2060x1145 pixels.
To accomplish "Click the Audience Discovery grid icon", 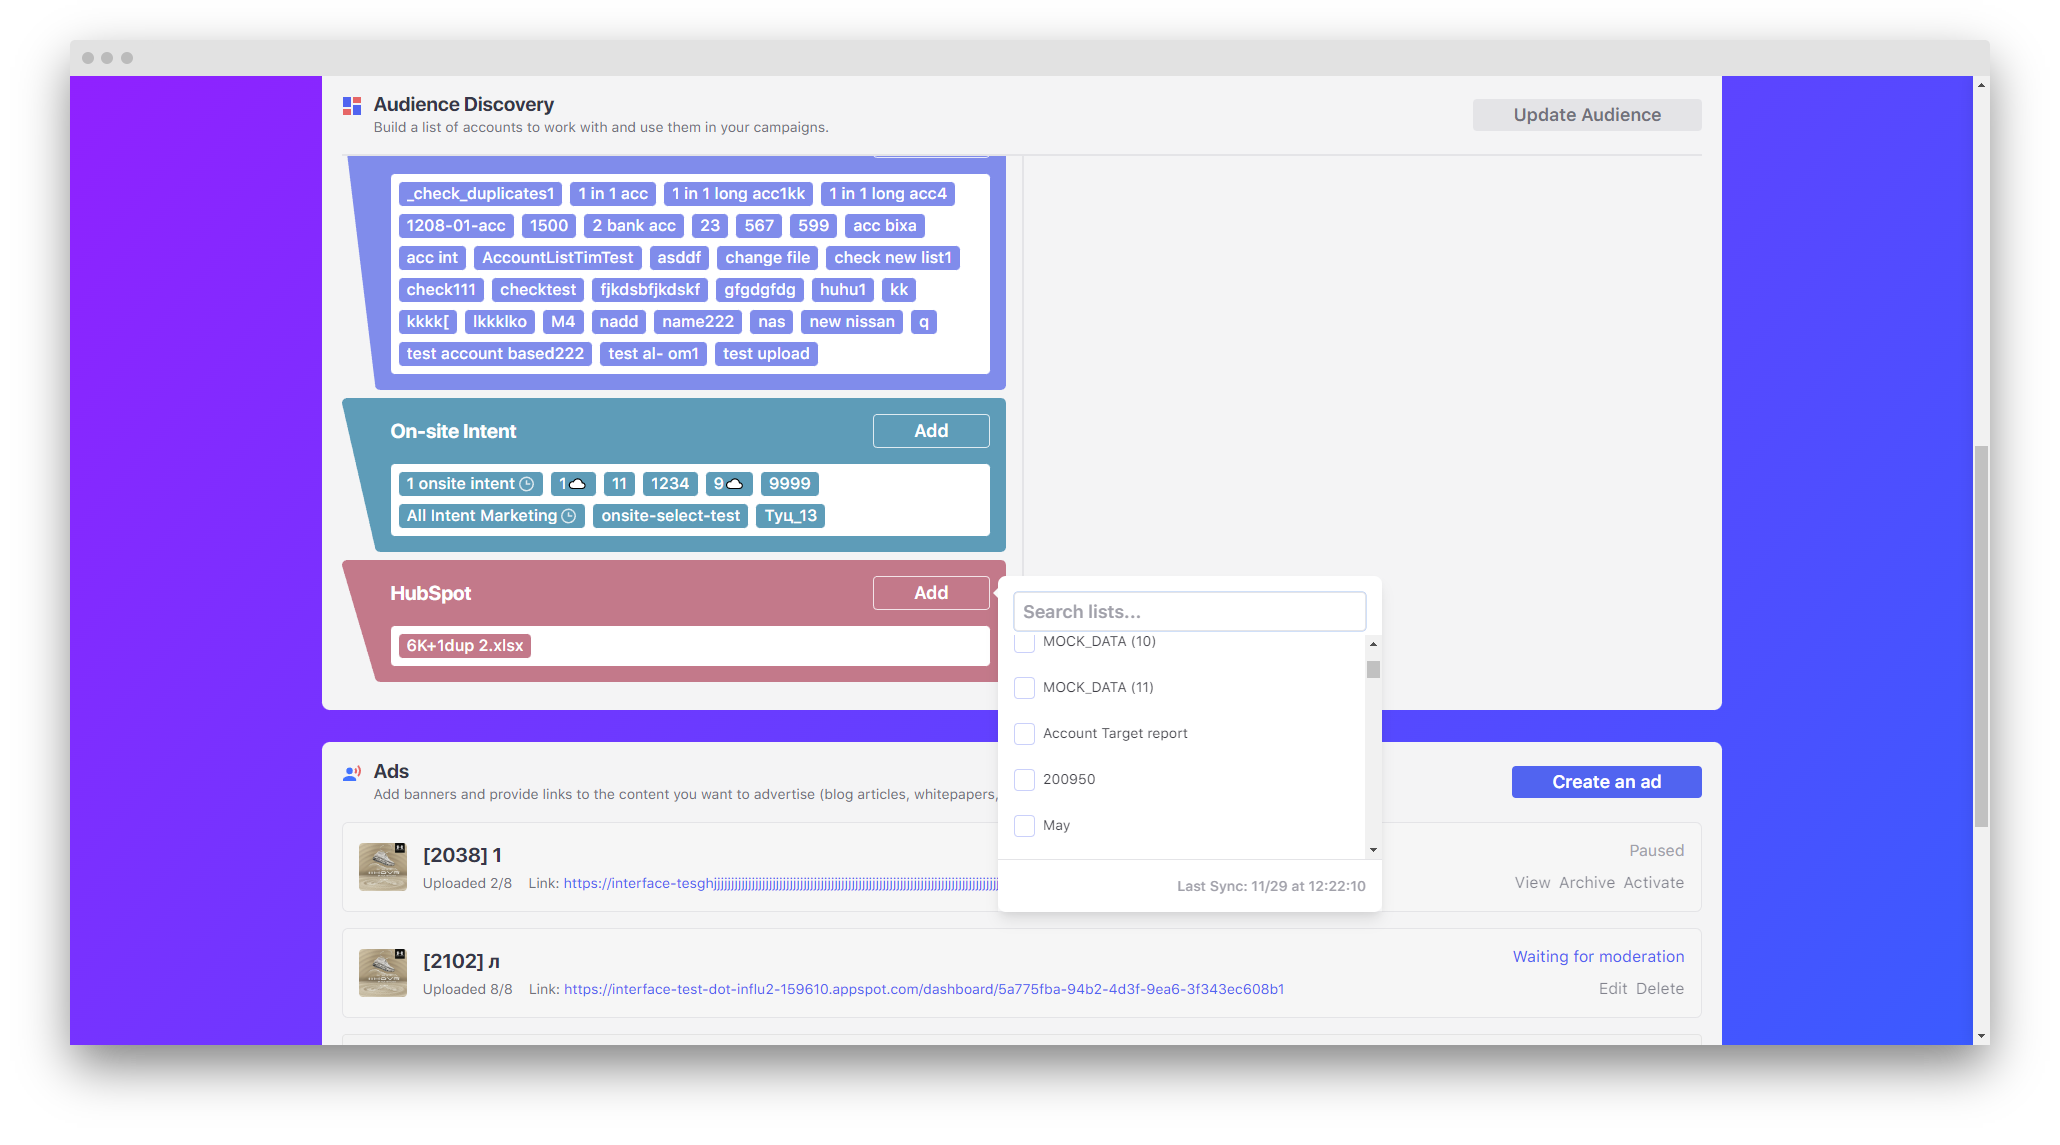I will point(351,104).
